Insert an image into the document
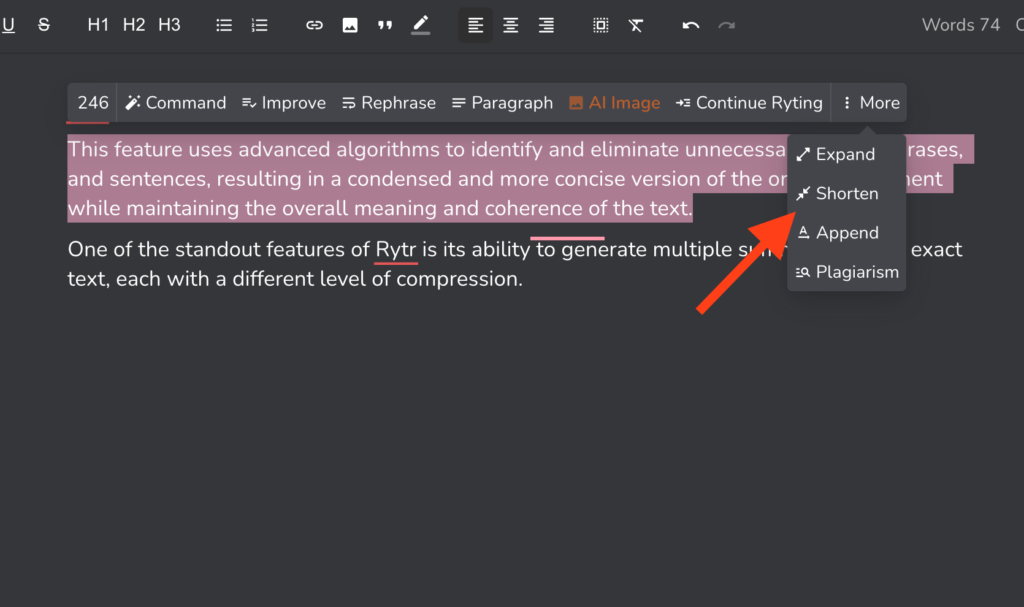 pyautogui.click(x=350, y=24)
